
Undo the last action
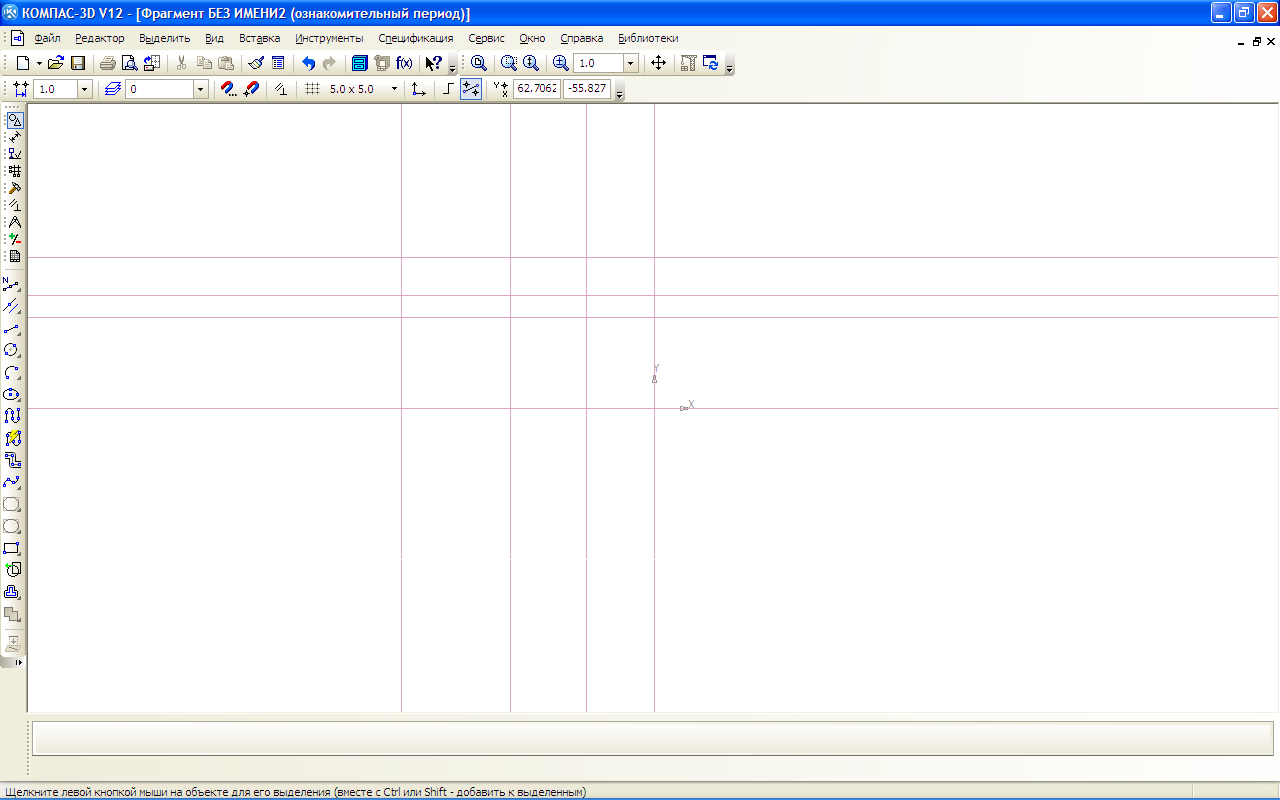[x=308, y=63]
